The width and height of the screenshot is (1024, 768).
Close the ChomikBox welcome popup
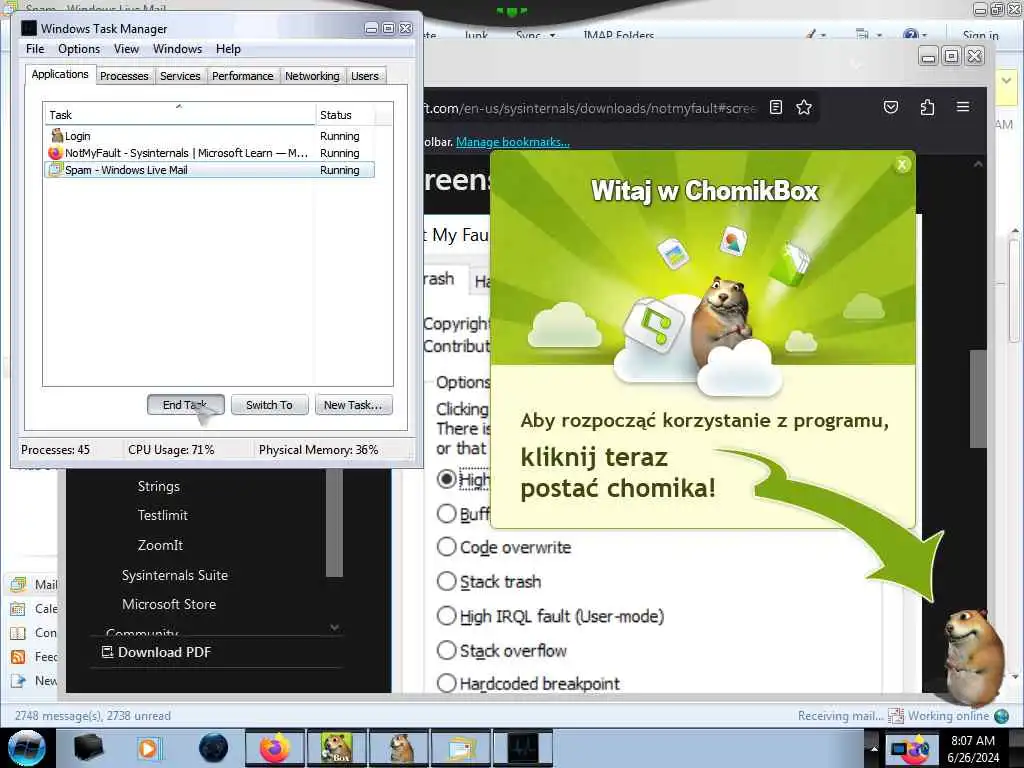[x=902, y=165]
